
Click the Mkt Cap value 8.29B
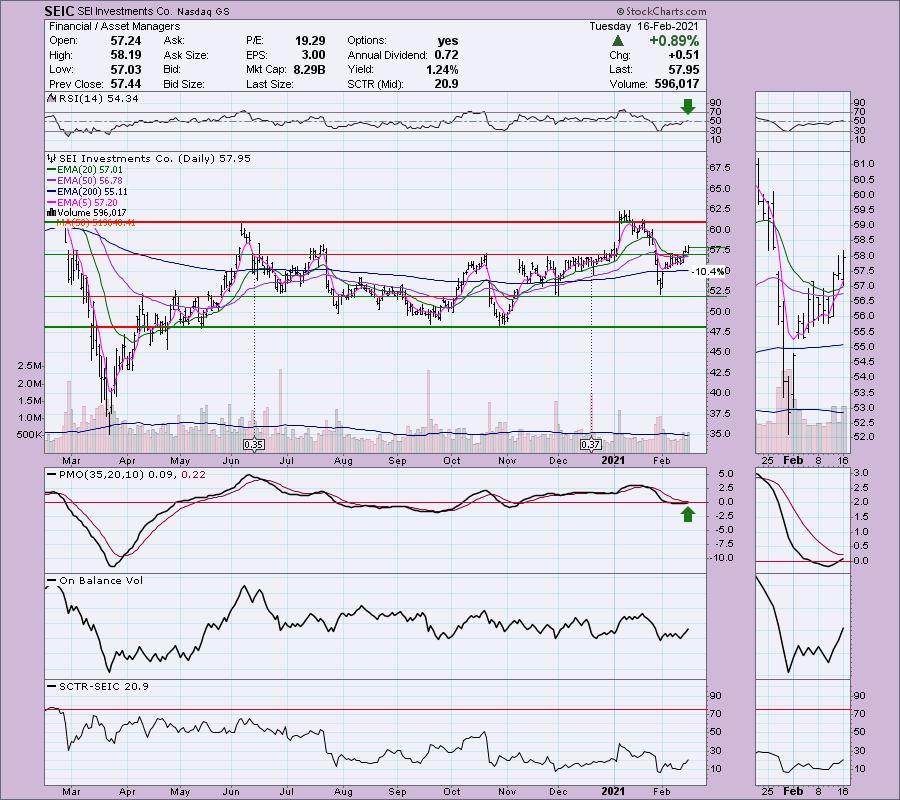click(x=309, y=69)
